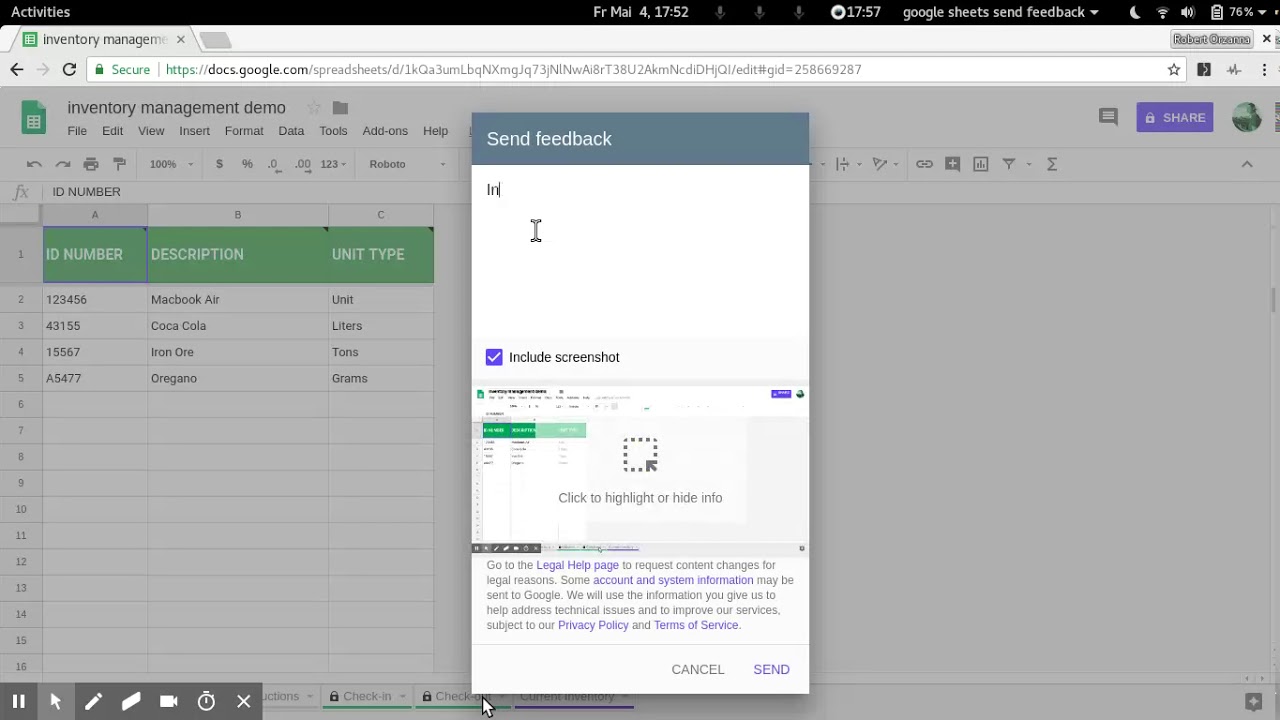Click the Insert comment icon in toolbar

click(952, 164)
